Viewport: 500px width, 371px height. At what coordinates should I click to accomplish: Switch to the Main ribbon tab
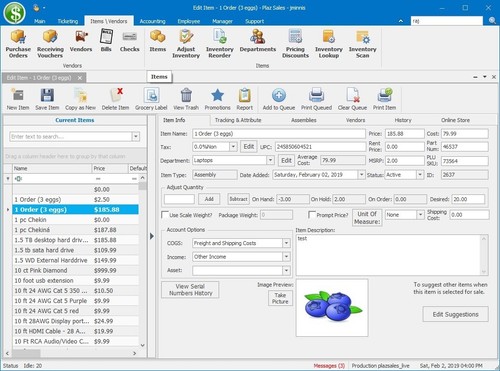[x=39, y=21]
